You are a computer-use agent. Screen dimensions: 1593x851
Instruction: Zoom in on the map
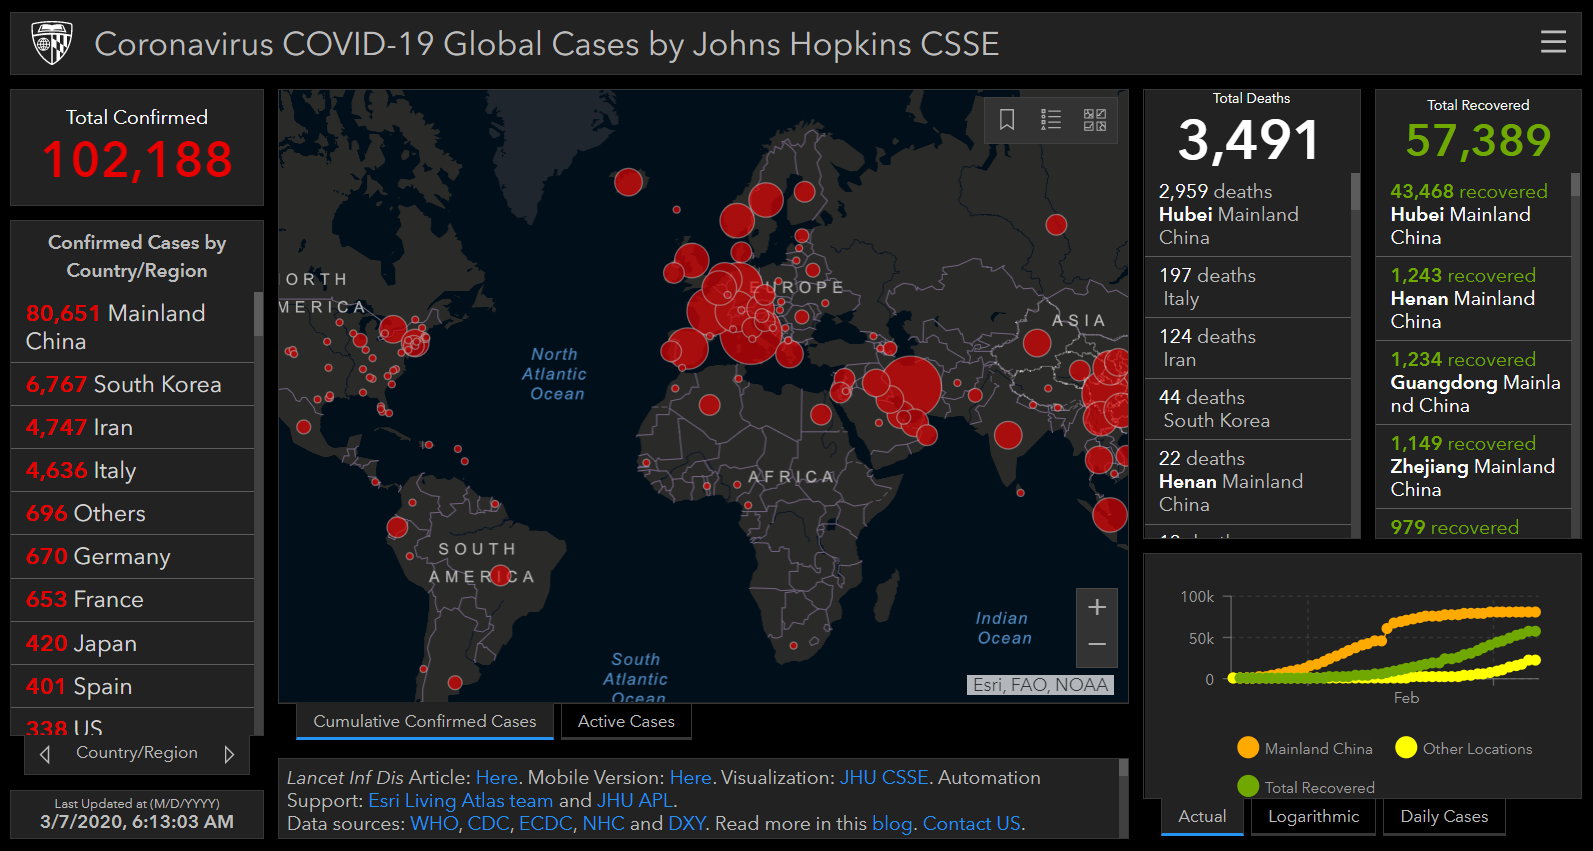[1097, 607]
